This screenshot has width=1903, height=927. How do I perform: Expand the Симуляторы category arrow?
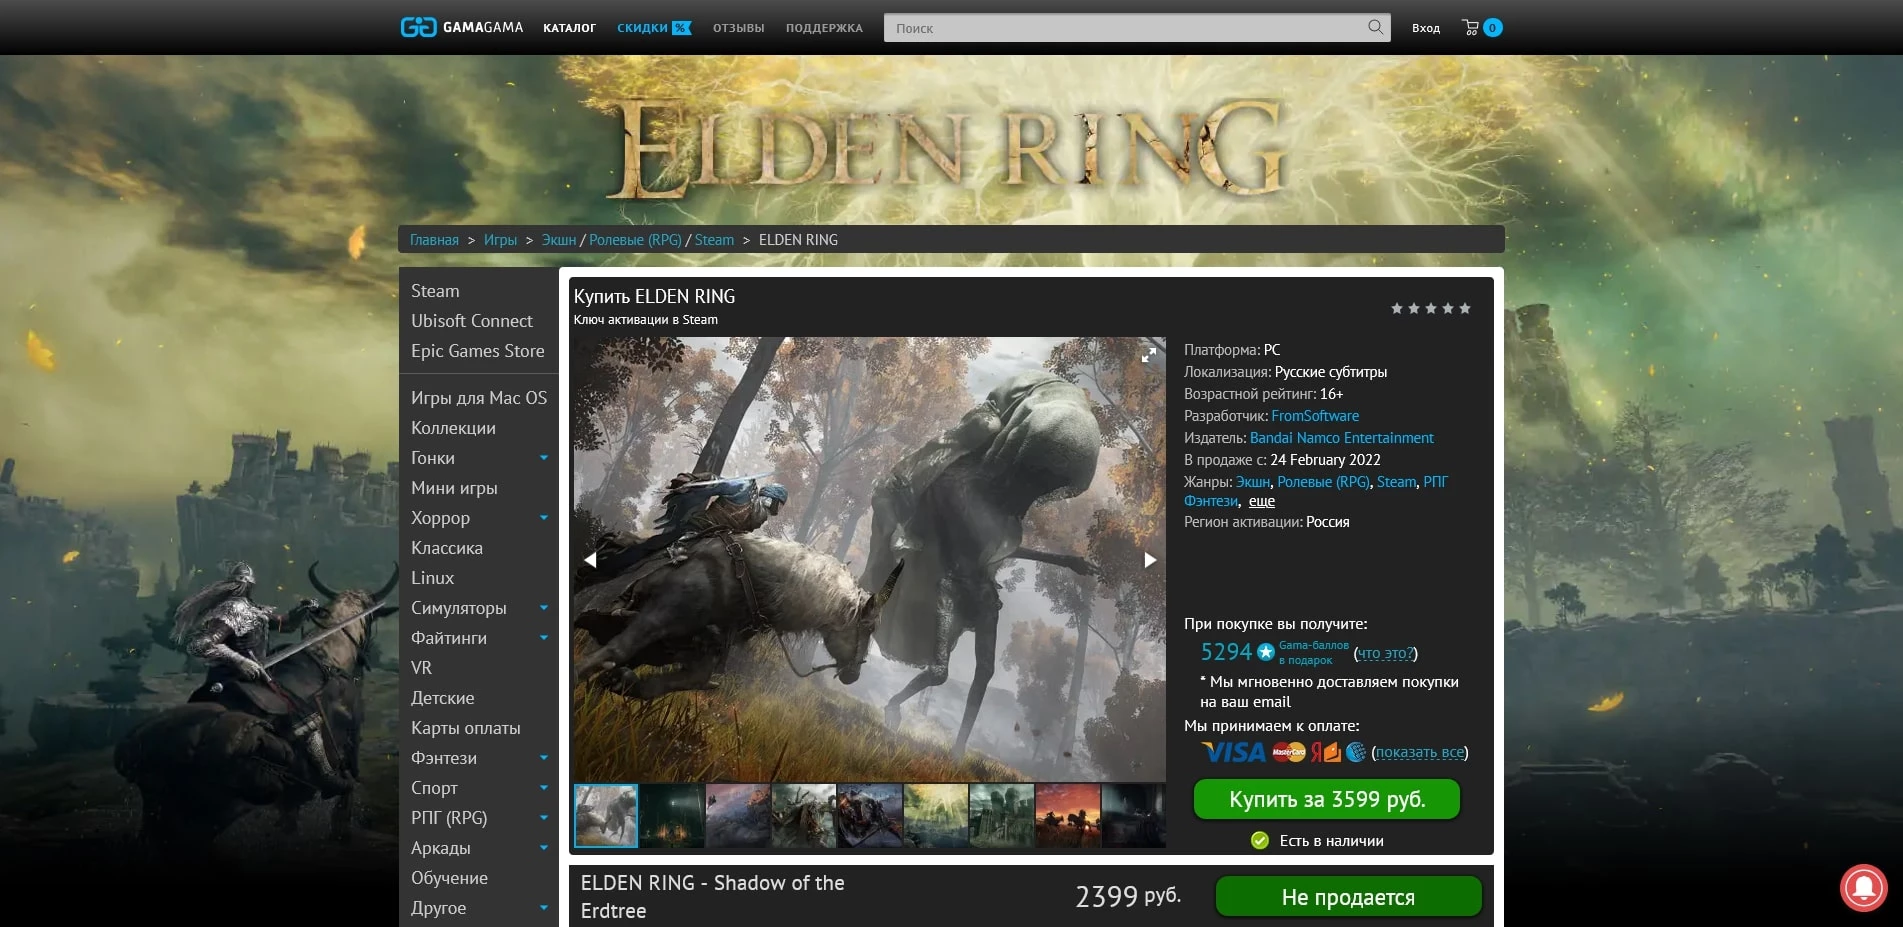544,608
